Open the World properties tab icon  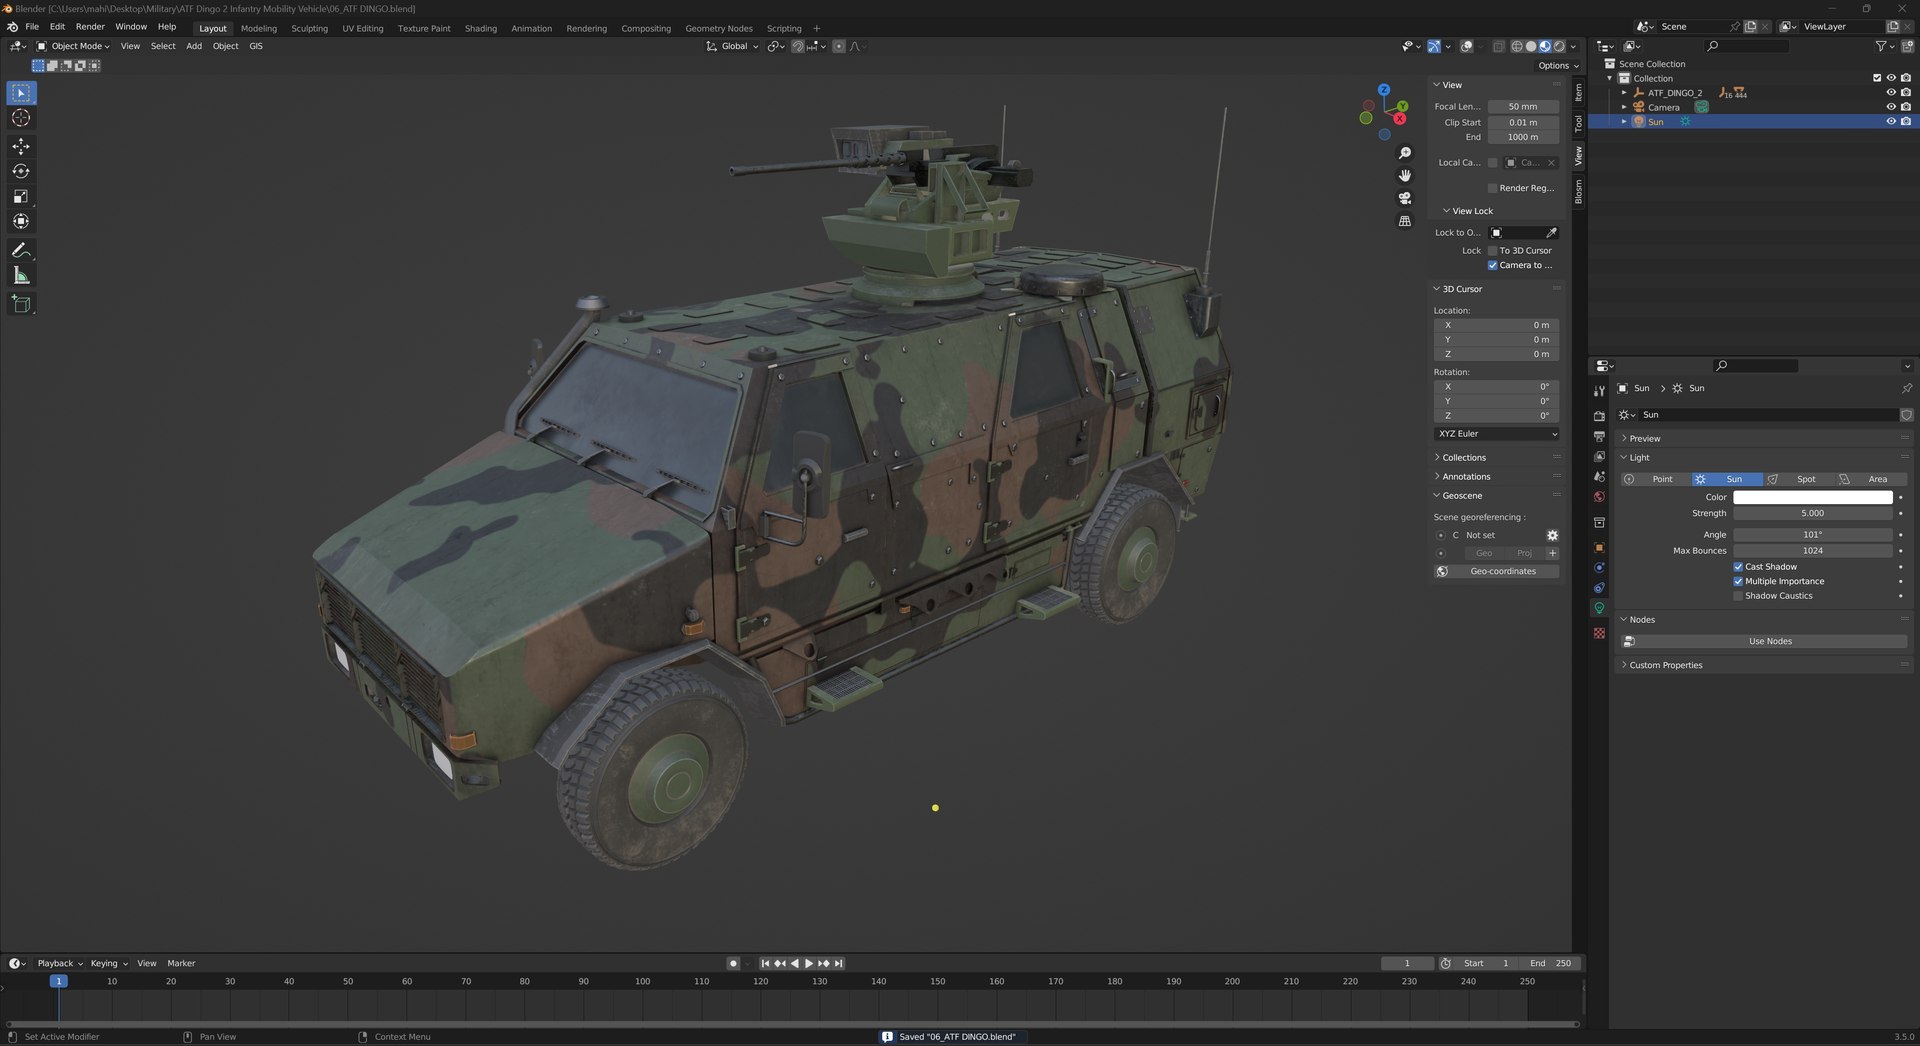1599,497
